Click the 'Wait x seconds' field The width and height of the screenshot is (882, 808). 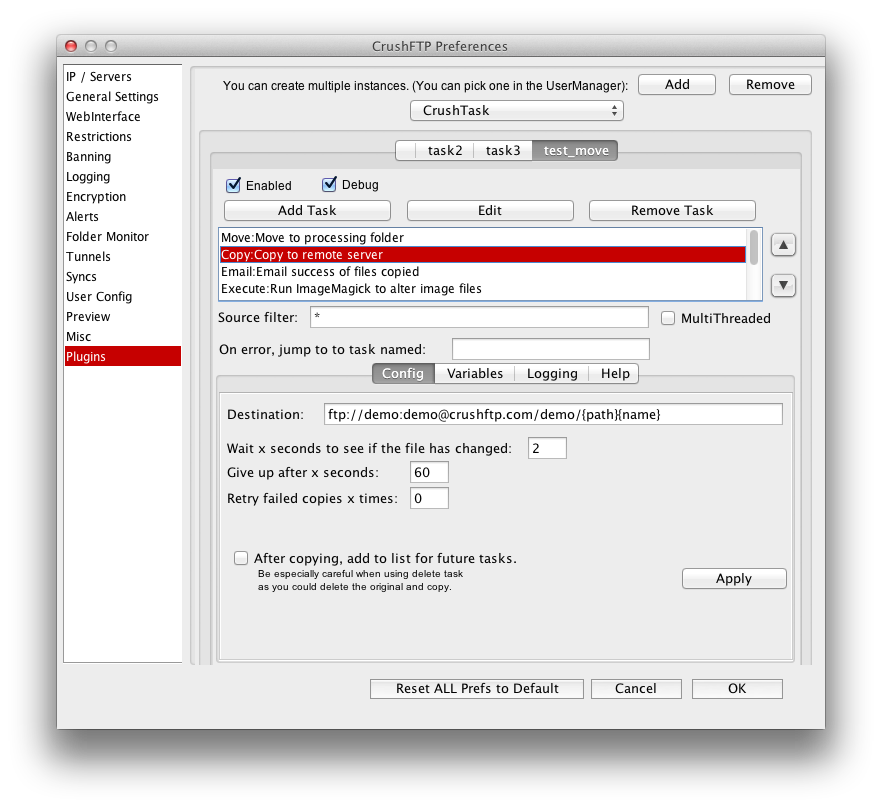click(x=547, y=448)
